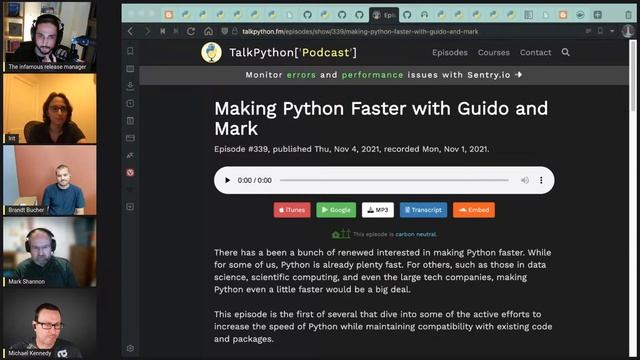The width and height of the screenshot is (640, 360).
Task: View site info via padlock icon
Action: coord(235,31)
